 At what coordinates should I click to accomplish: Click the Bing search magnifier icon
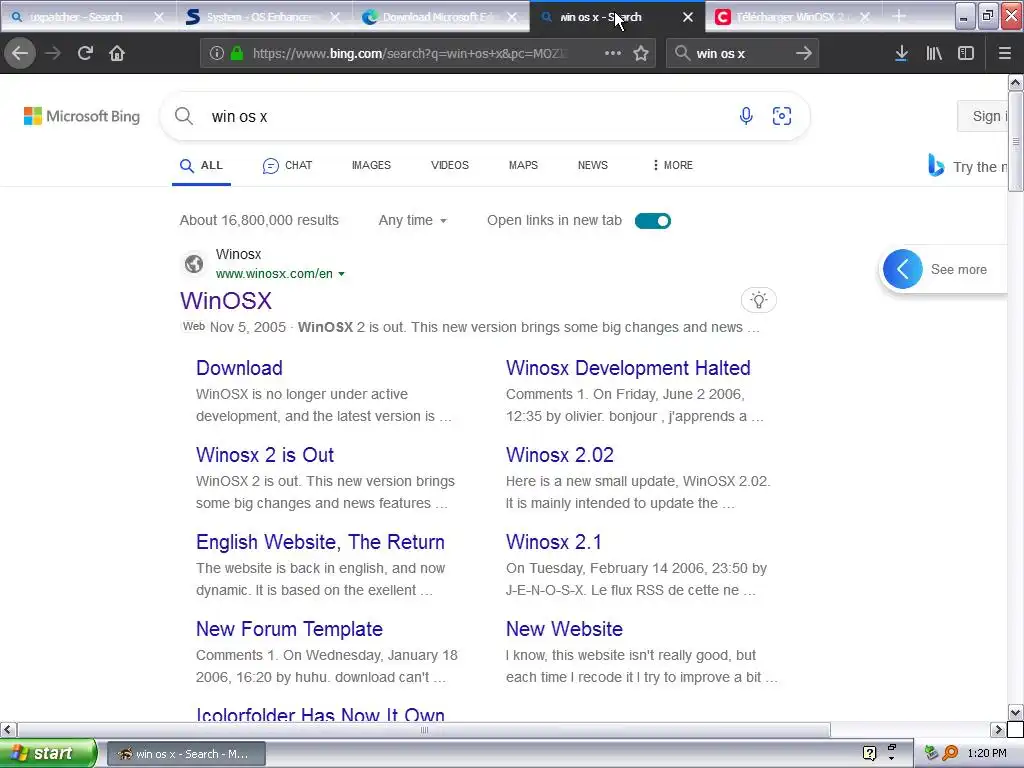coord(184,116)
